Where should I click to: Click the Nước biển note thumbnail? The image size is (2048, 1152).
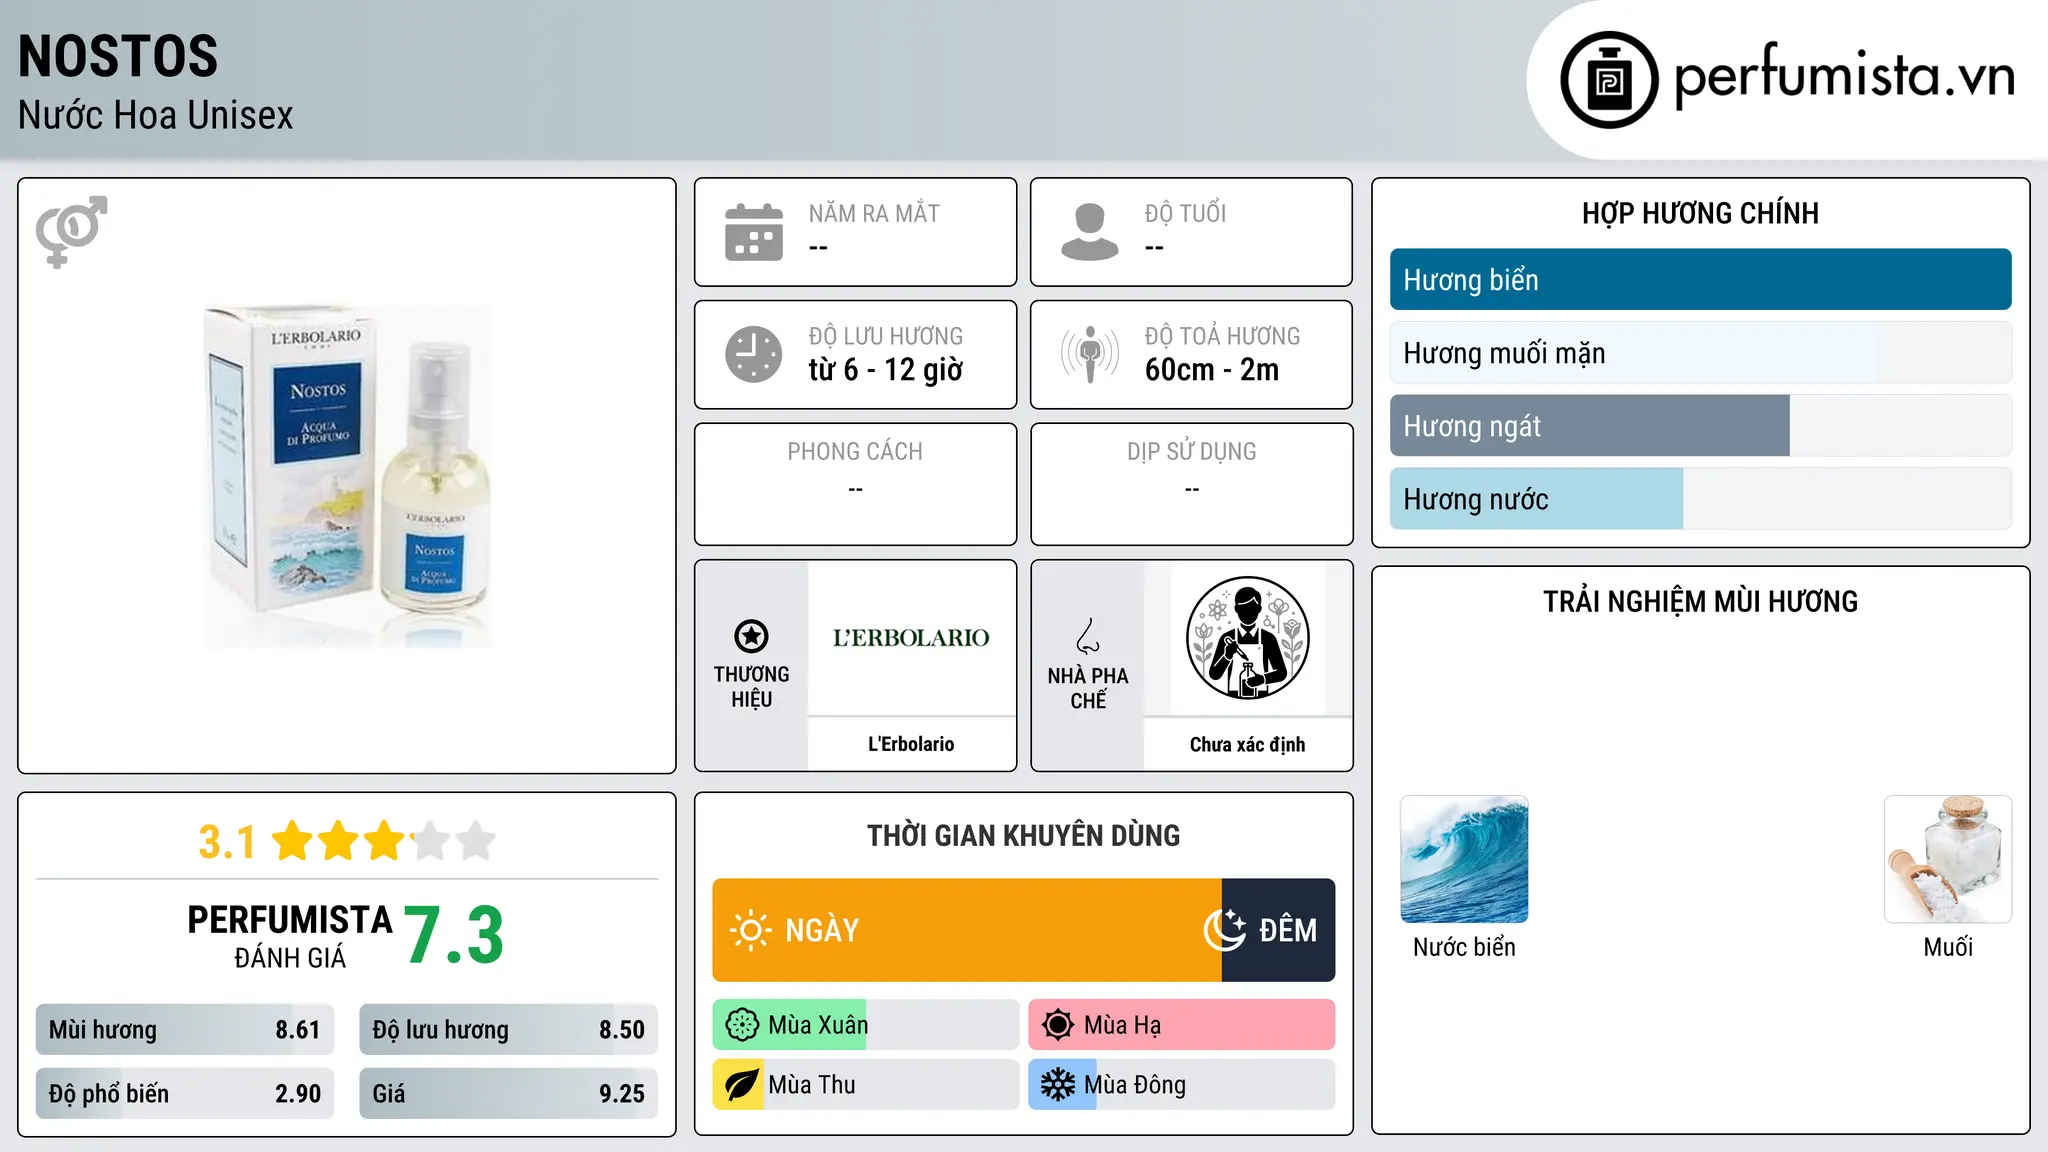pos(1464,859)
